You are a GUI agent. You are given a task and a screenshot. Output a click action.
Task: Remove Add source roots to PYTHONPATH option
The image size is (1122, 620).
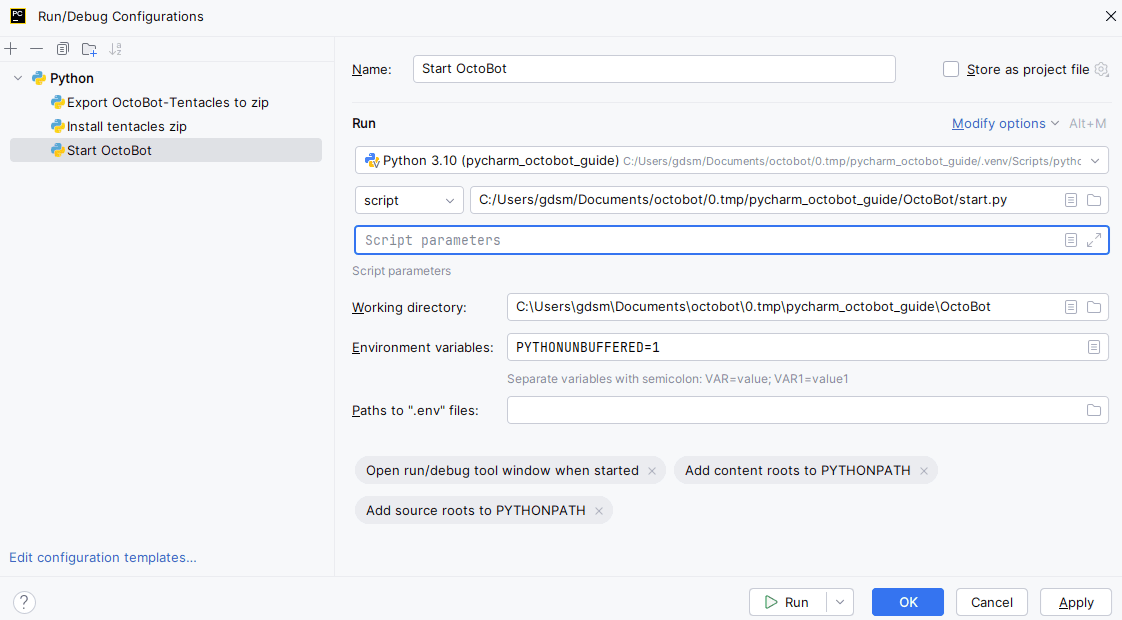coord(599,511)
